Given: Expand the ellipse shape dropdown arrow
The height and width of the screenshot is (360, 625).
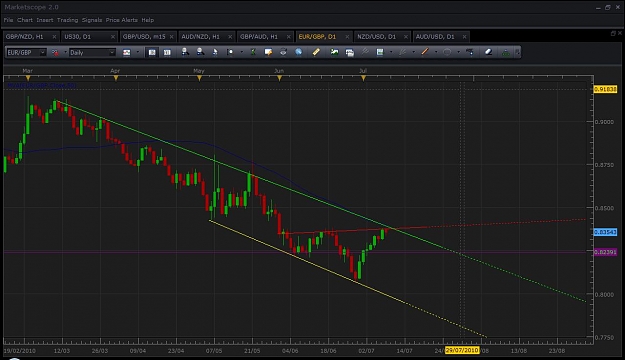Looking at the screenshot, I should tap(458, 52).
